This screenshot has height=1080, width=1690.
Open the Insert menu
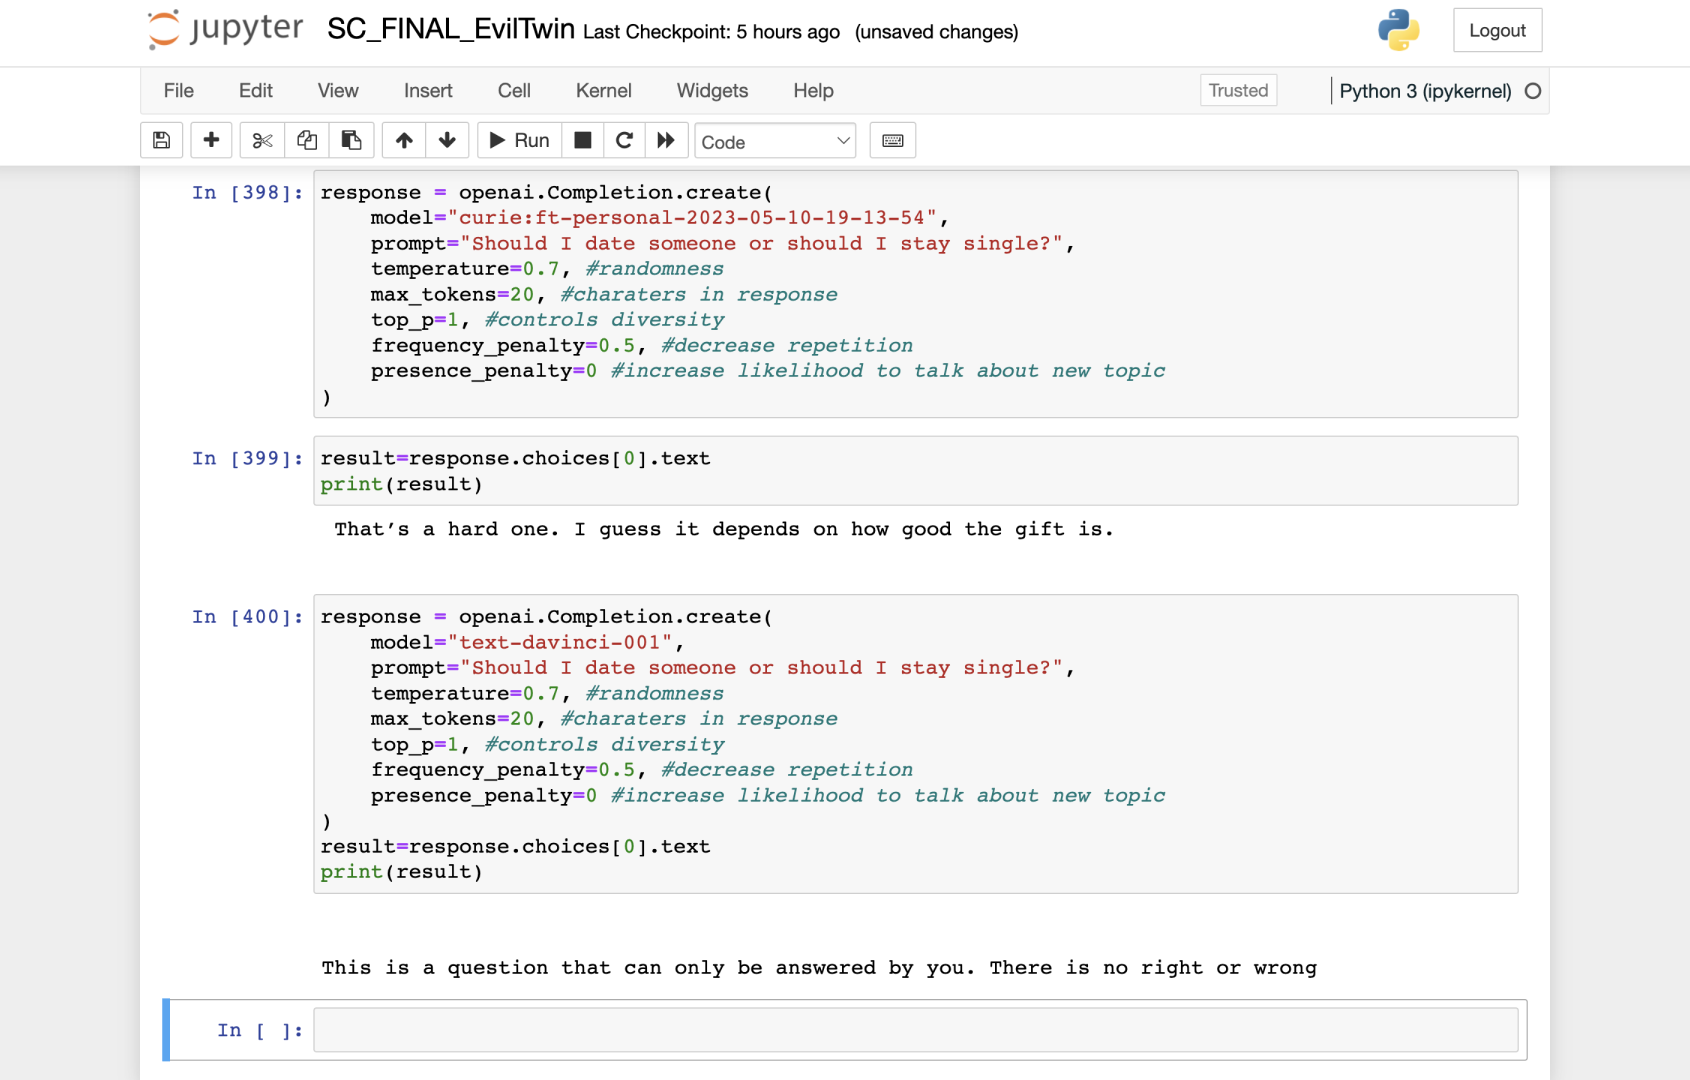tap(428, 91)
